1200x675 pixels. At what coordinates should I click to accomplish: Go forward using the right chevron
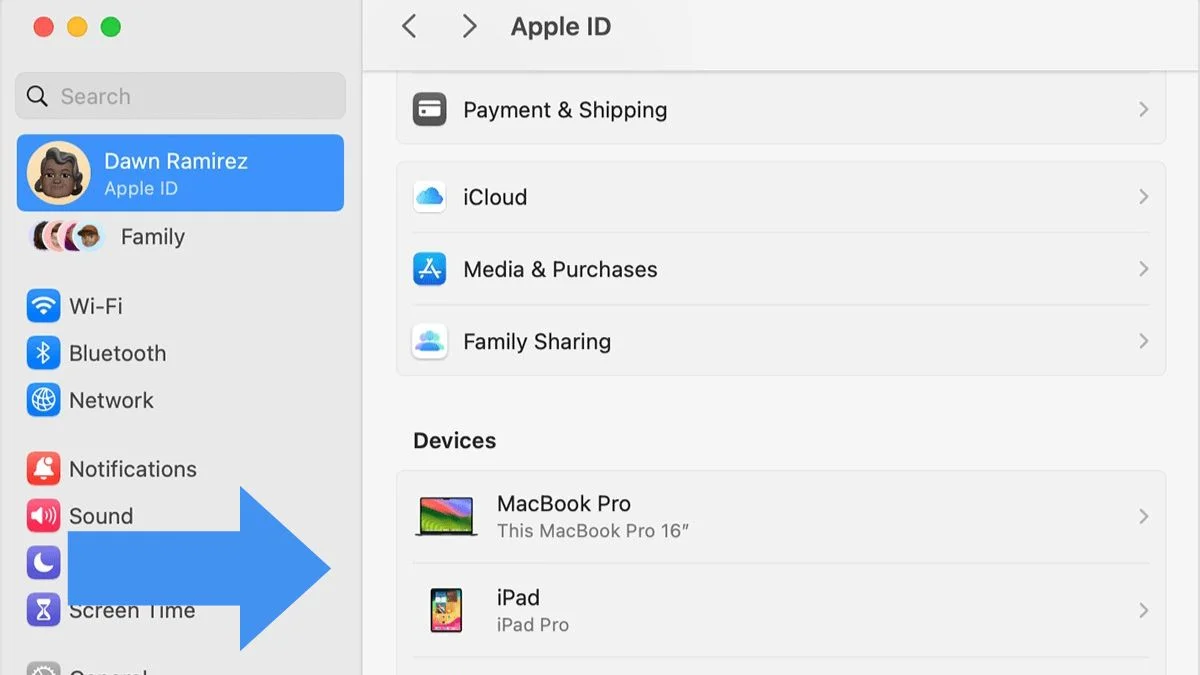(x=469, y=26)
